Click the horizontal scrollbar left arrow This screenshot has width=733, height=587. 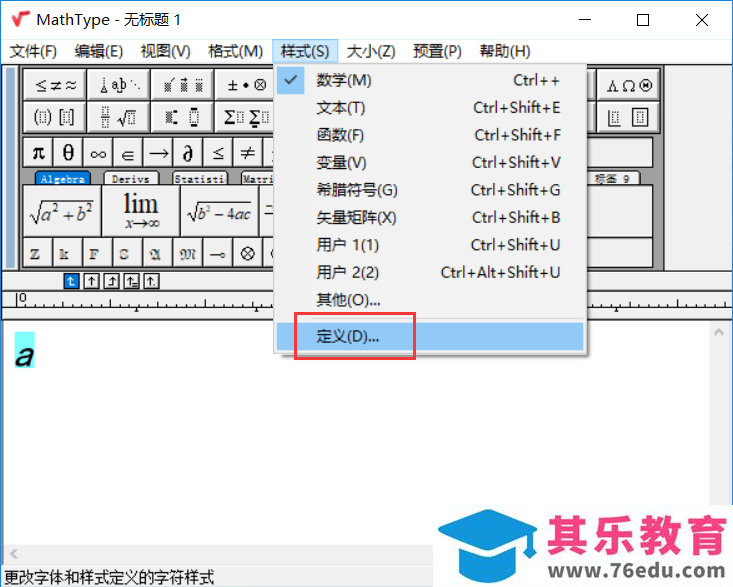click(x=14, y=554)
